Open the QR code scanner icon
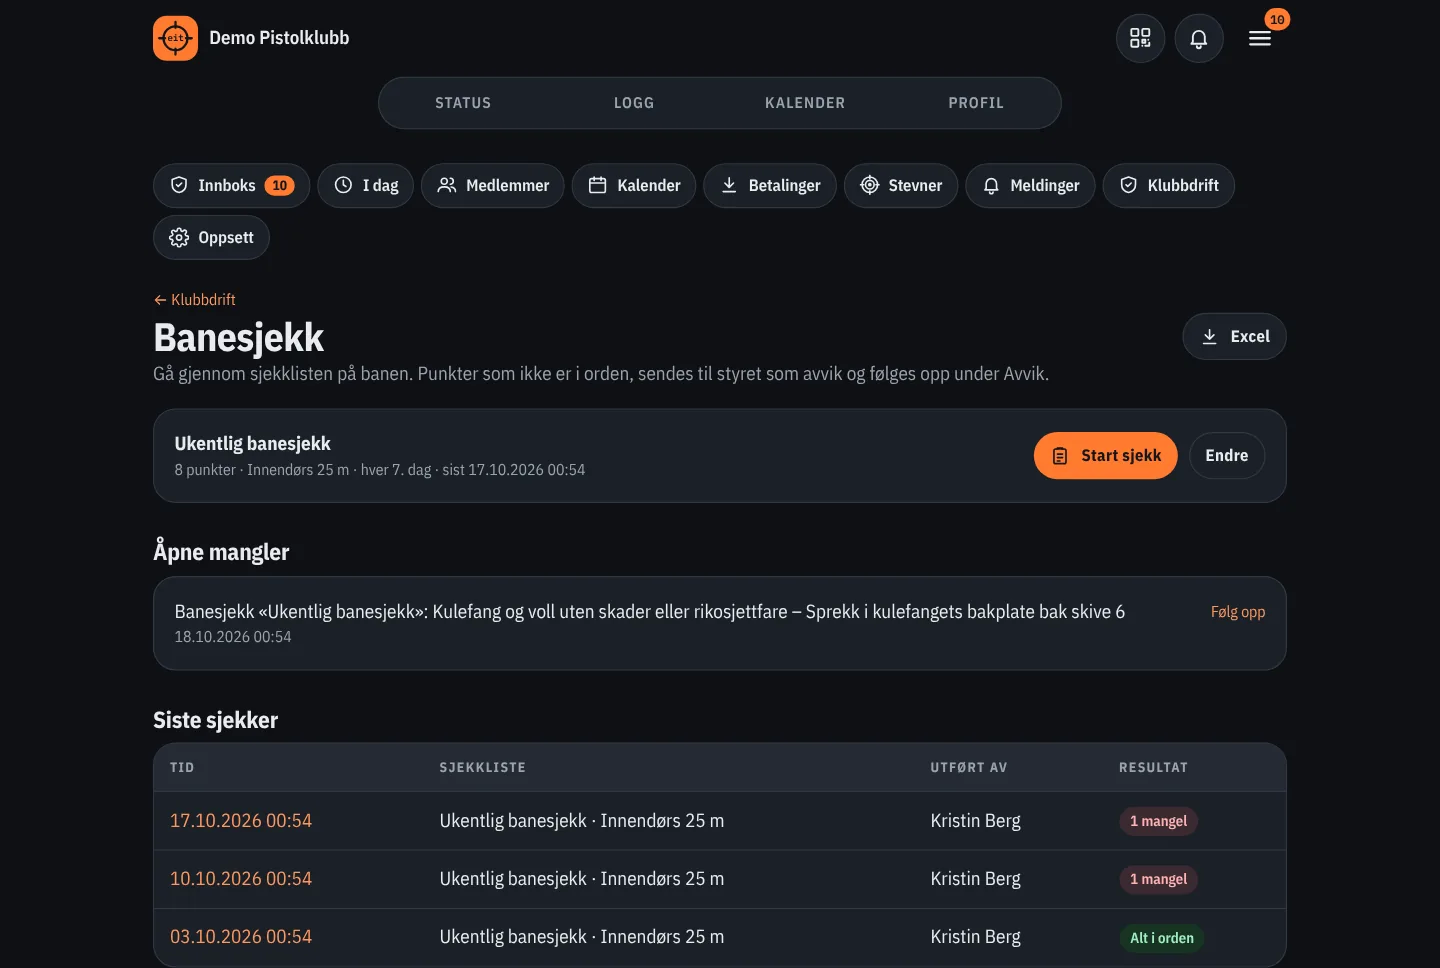 [1140, 38]
